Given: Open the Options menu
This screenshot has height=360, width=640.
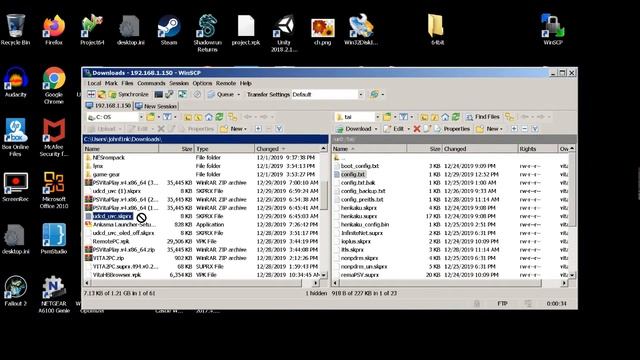Looking at the screenshot, I should pyautogui.click(x=202, y=83).
